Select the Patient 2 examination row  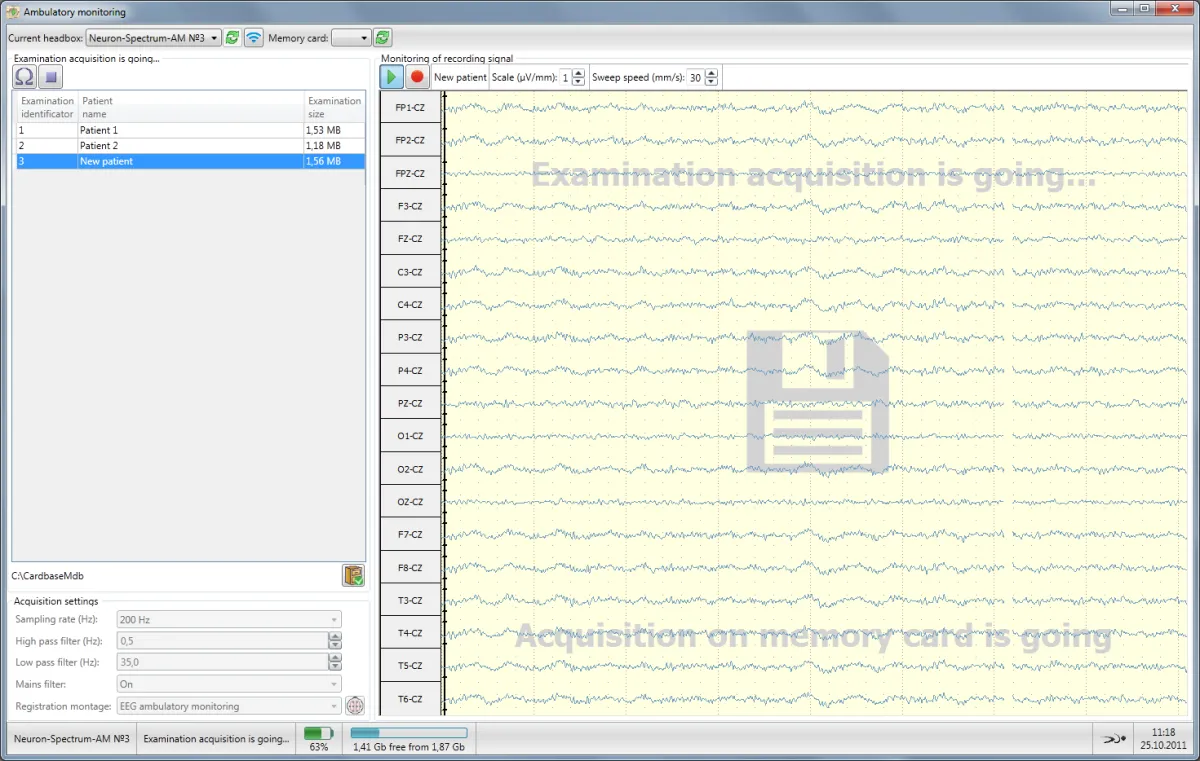[x=190, y=146]
